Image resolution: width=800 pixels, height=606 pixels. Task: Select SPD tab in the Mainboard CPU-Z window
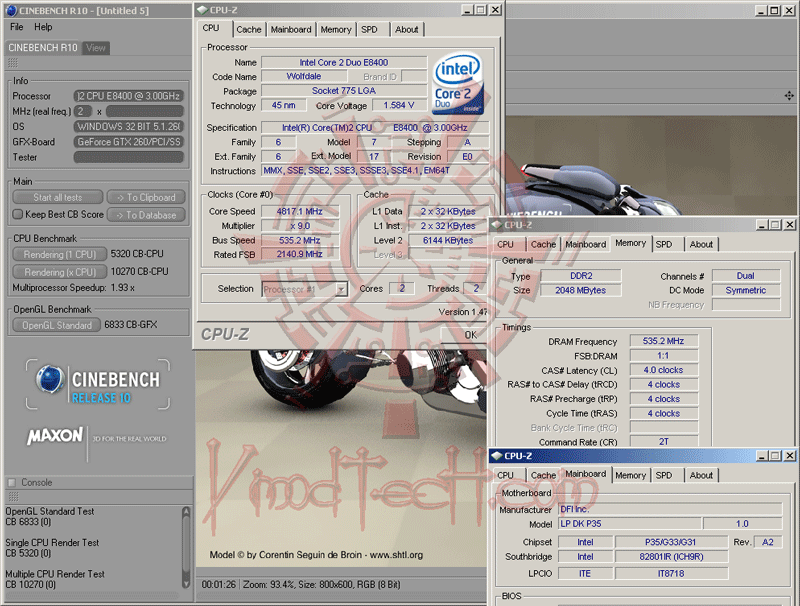(x=664, y=475)
